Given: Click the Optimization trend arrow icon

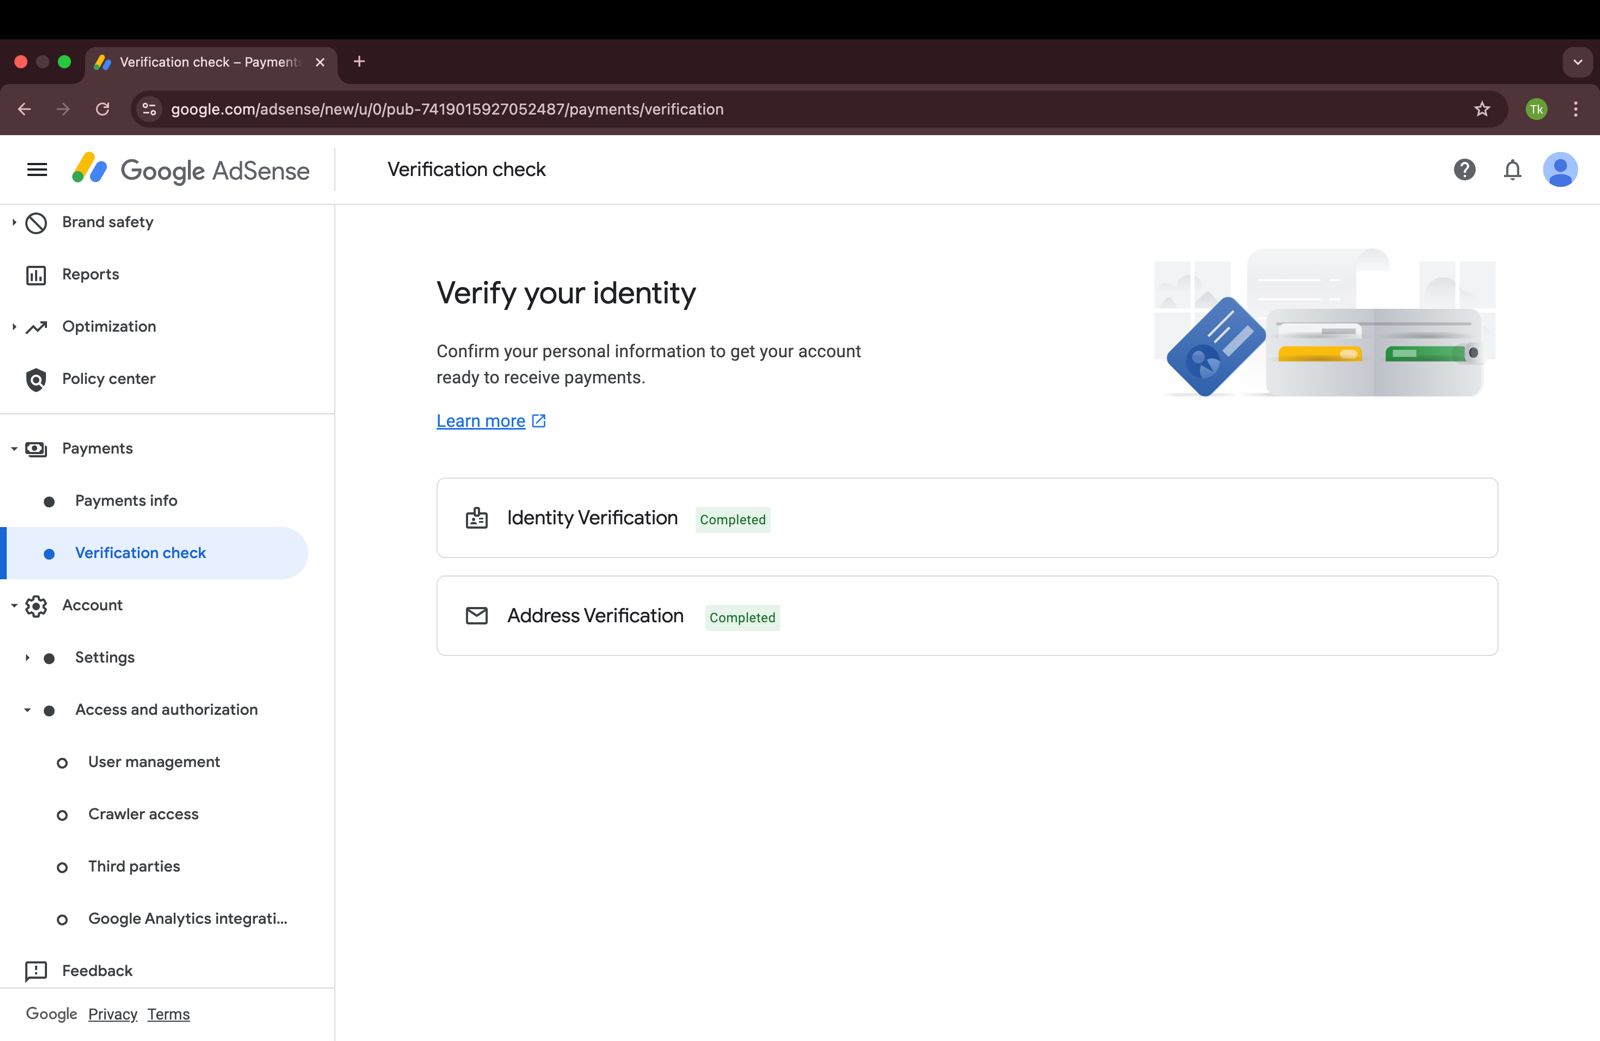Looking at the screenshot, I should (36, 327).
